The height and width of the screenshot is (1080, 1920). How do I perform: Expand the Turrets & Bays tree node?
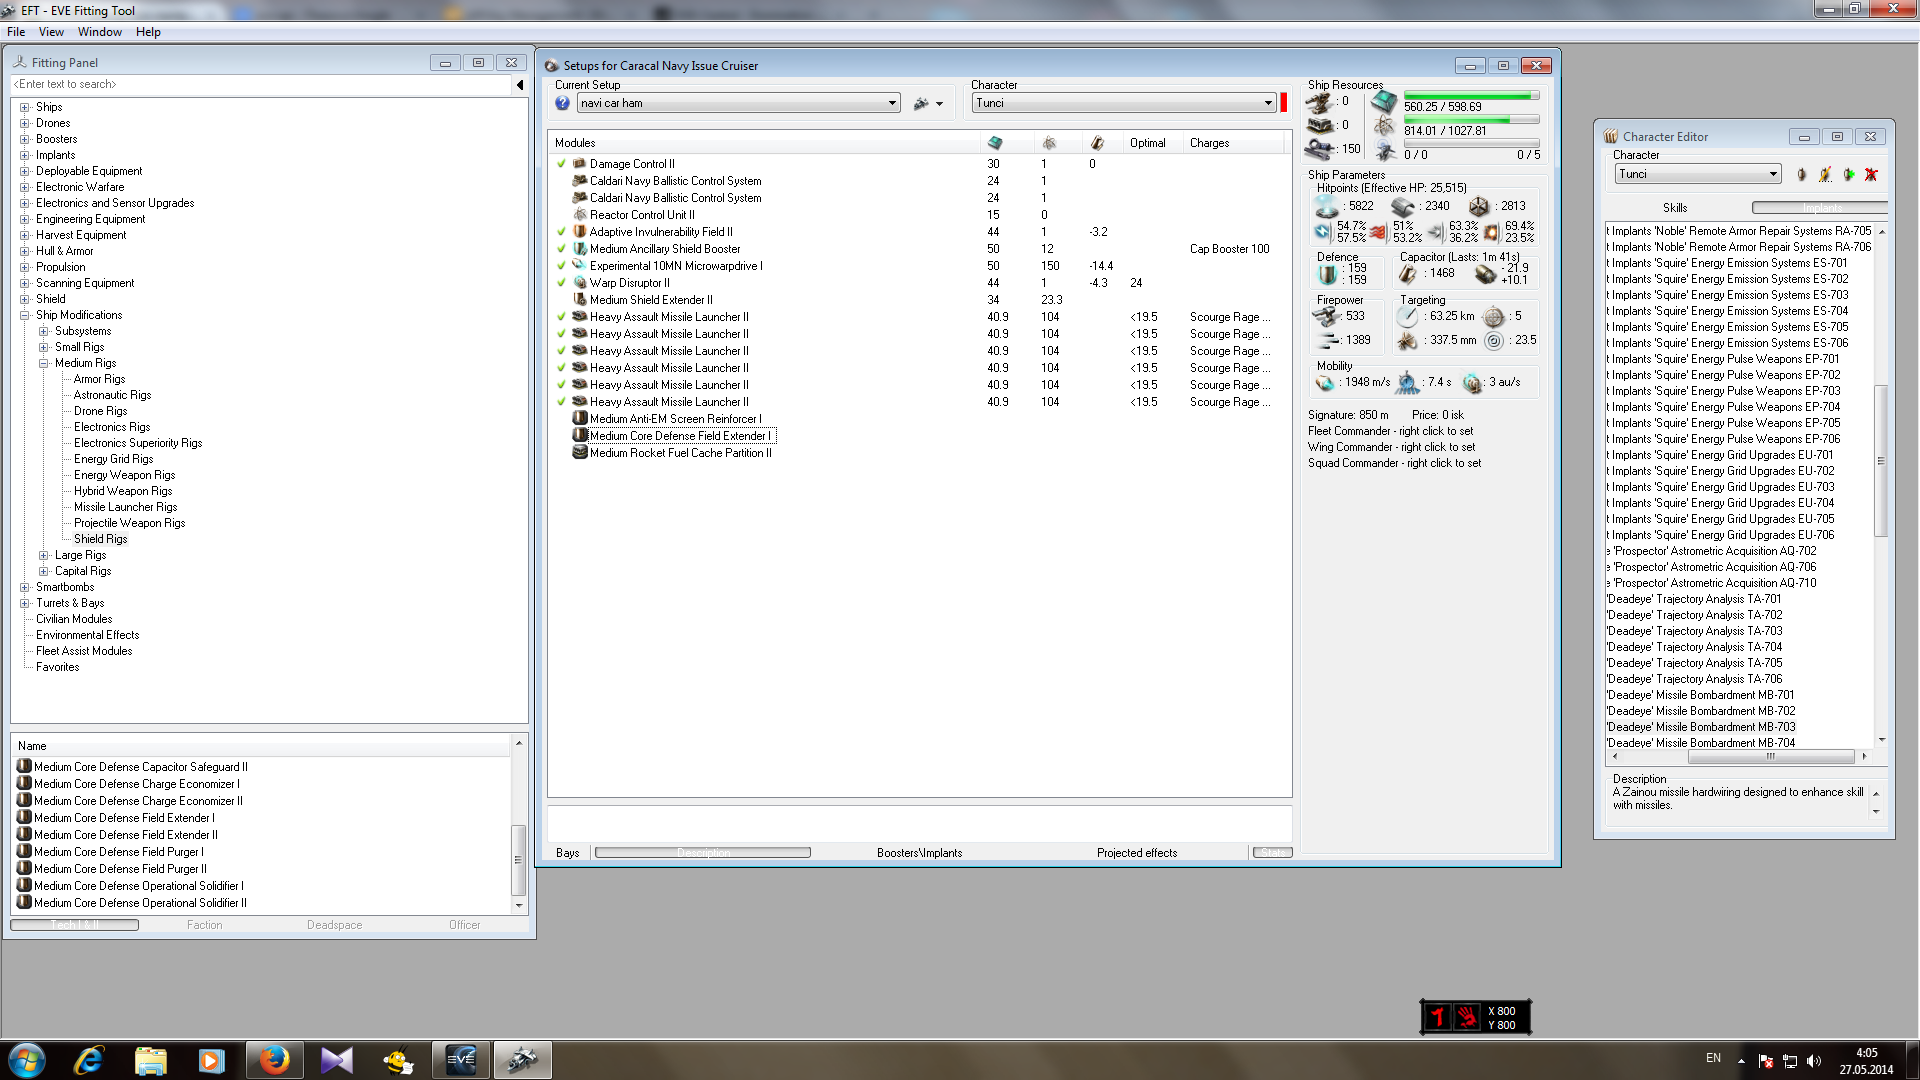(25, 603)
